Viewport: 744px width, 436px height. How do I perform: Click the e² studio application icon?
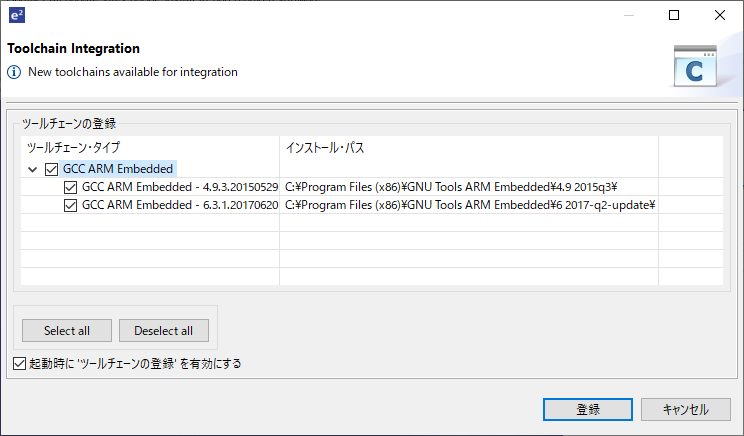[17, 15]
